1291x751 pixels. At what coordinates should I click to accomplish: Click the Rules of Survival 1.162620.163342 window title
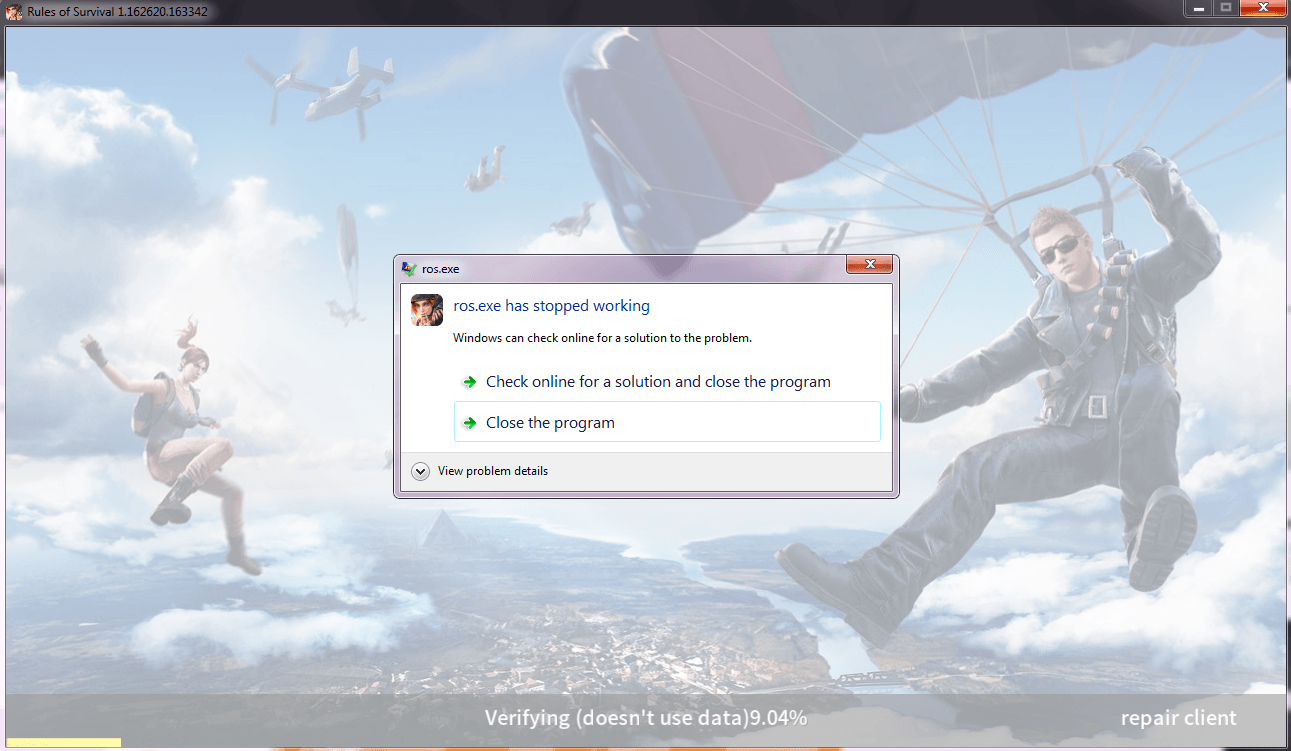(119, 11)
